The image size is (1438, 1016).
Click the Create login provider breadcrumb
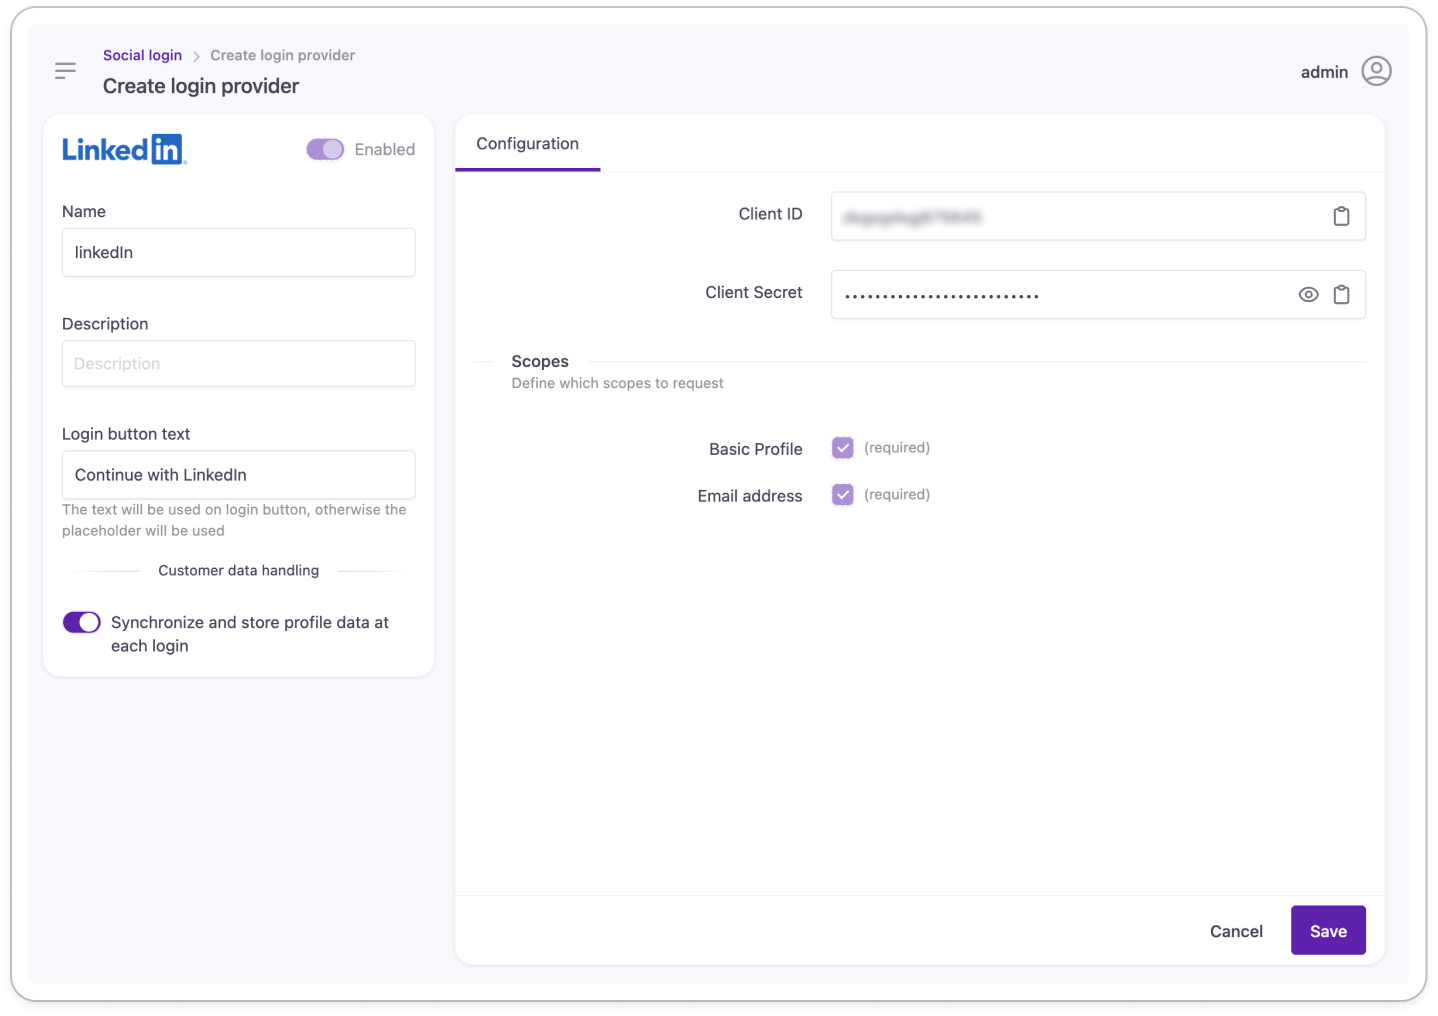282,55
